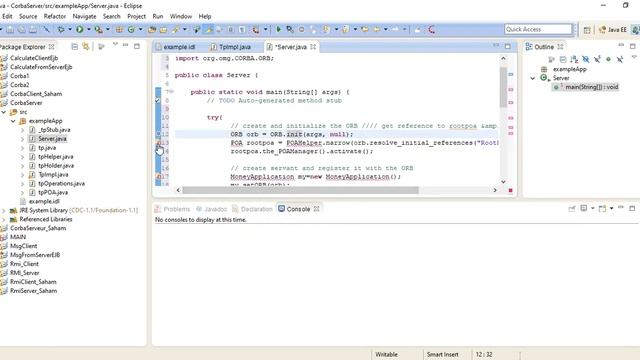Click the Open Type folder icon

(152, 29)
